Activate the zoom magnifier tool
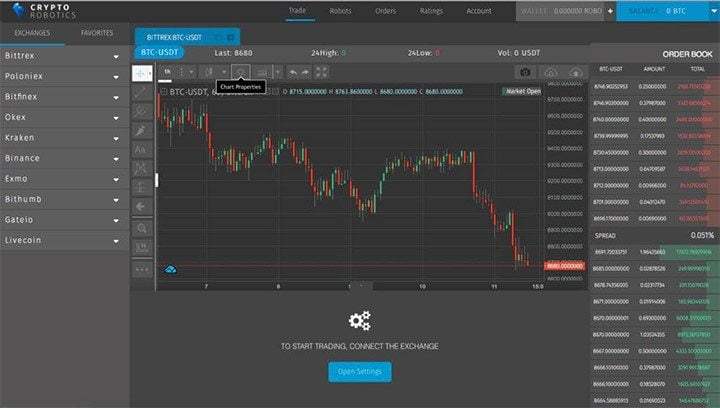This screenshot has height=408, width=720. tap(141, 228)
